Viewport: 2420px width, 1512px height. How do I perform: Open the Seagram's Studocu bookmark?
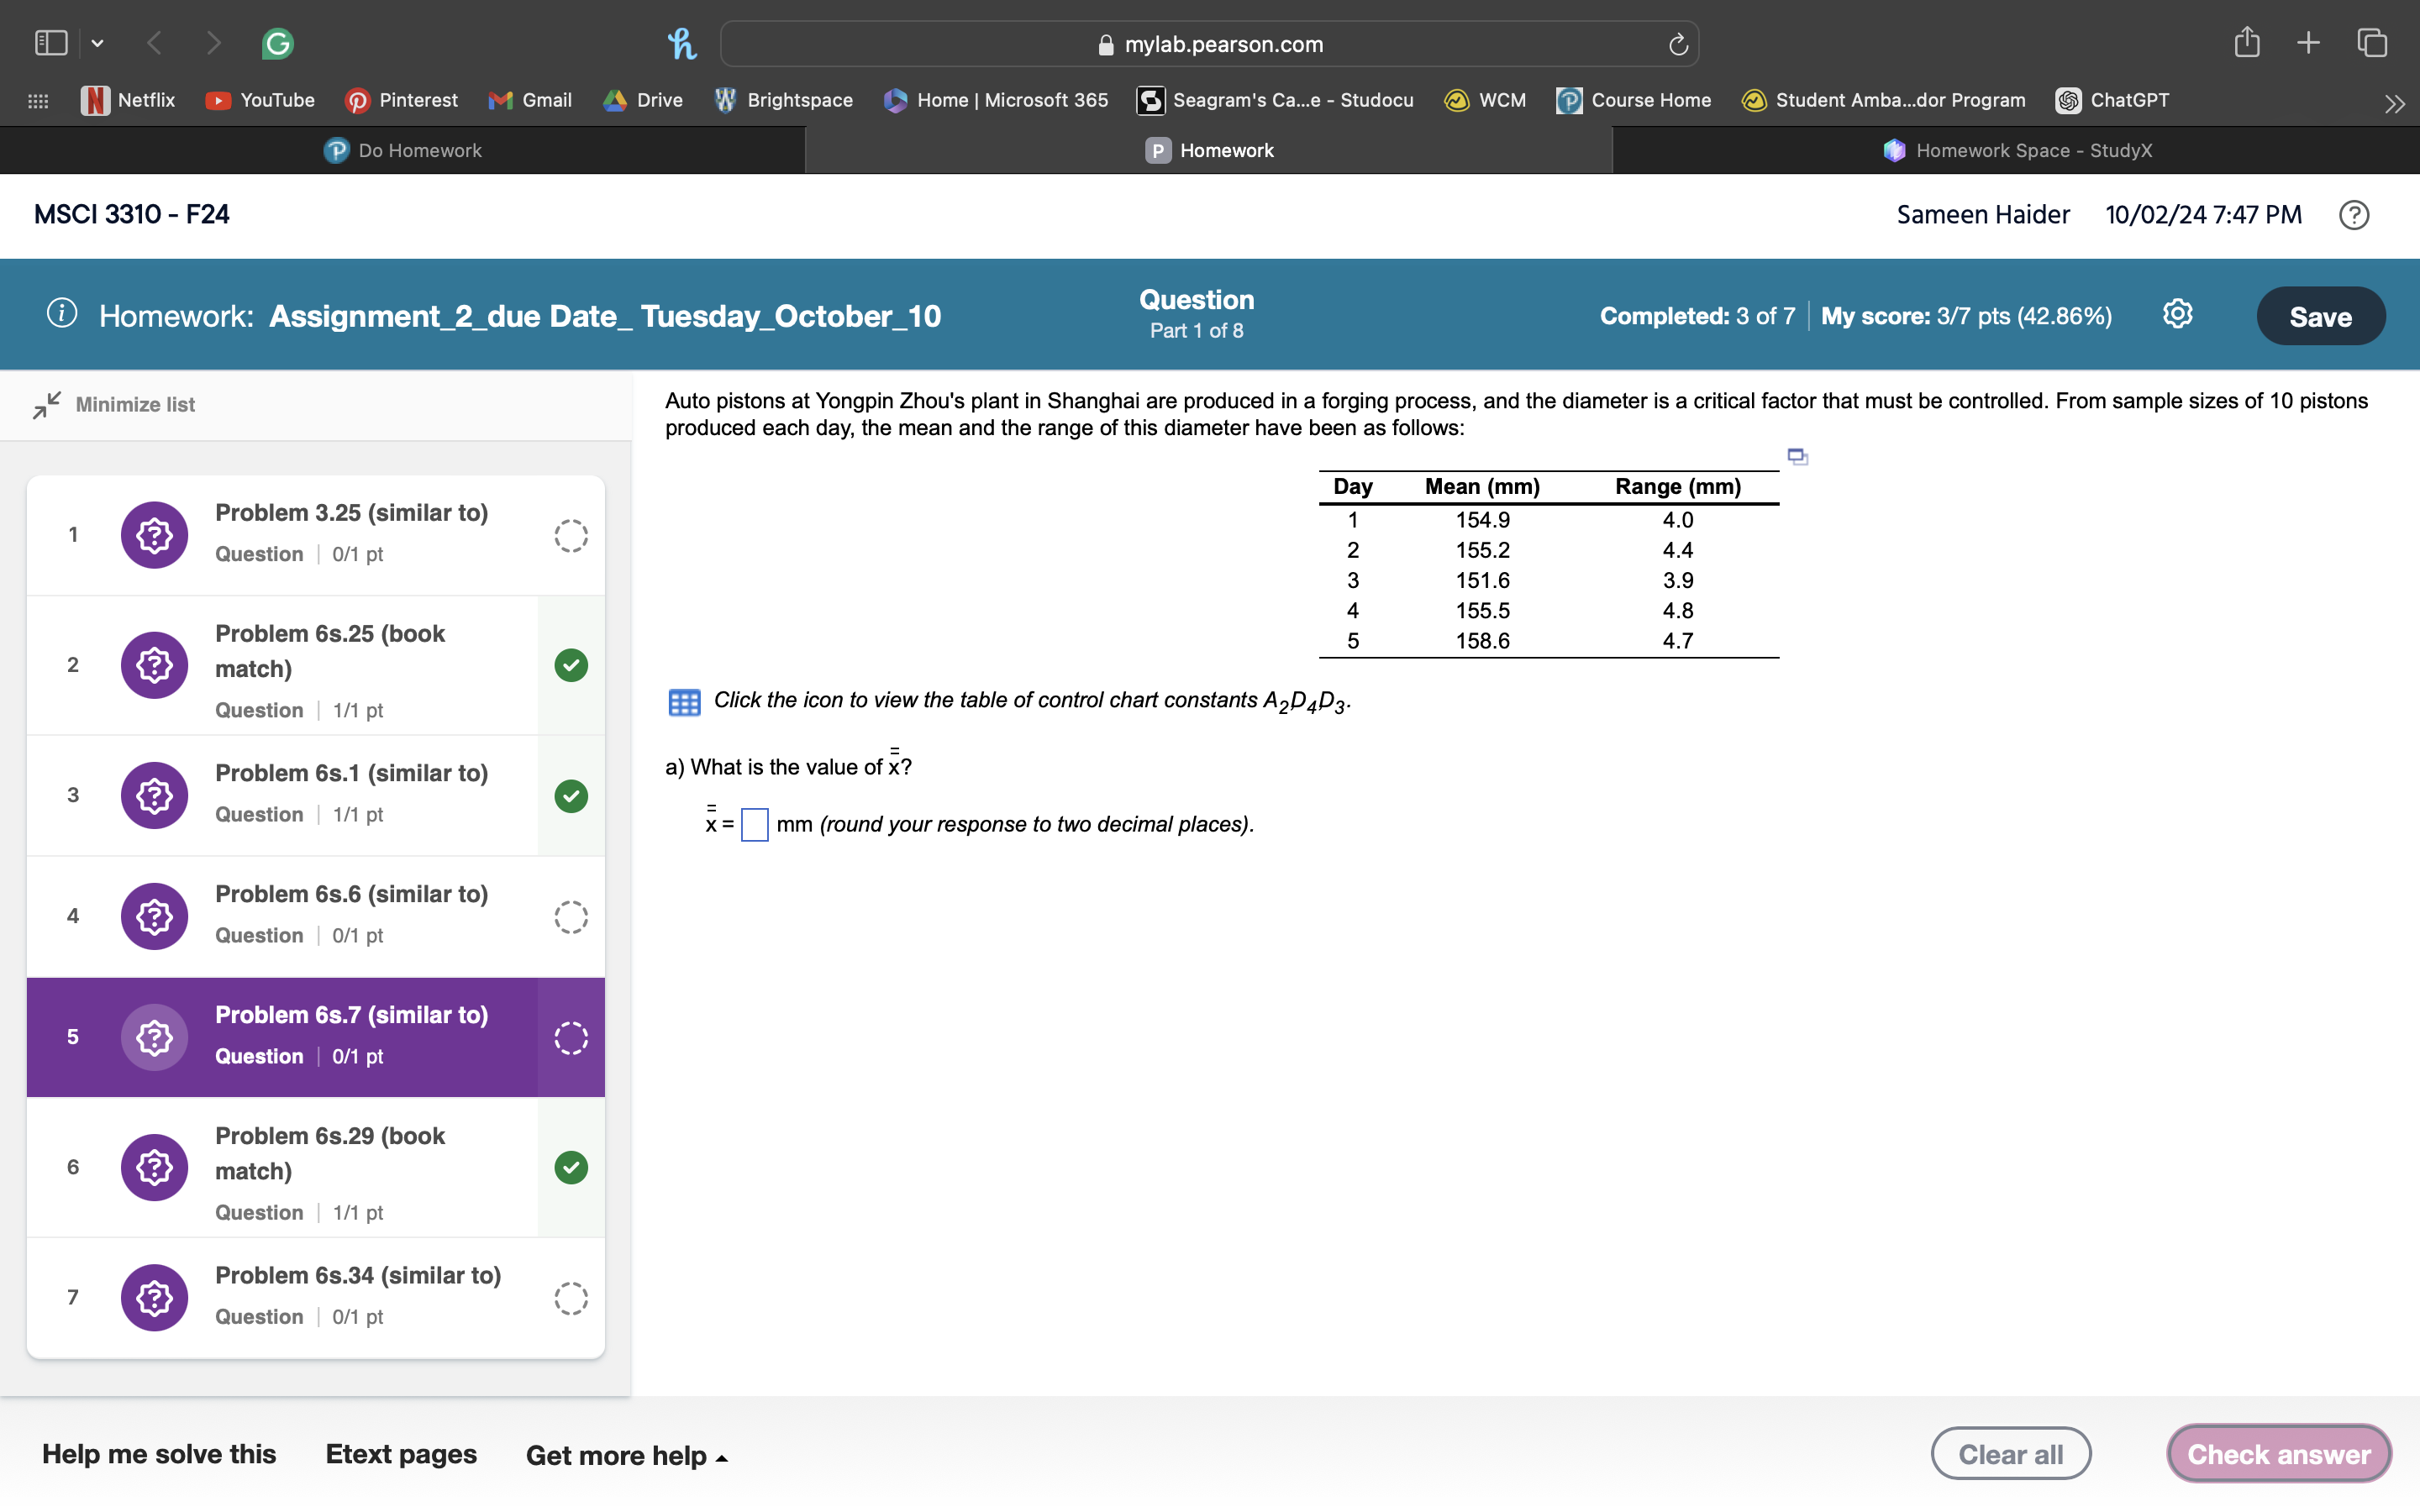(1275, 100)
